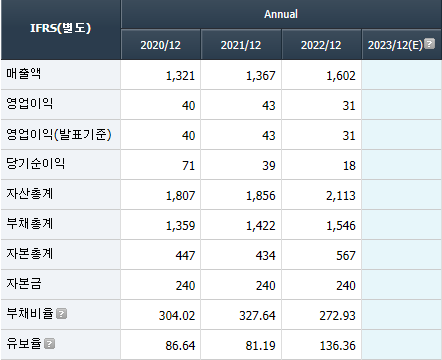This screenshot has height=360, width=442.
Task: Click the 유보율 value 86.64
Action: (x=180, y=346)
